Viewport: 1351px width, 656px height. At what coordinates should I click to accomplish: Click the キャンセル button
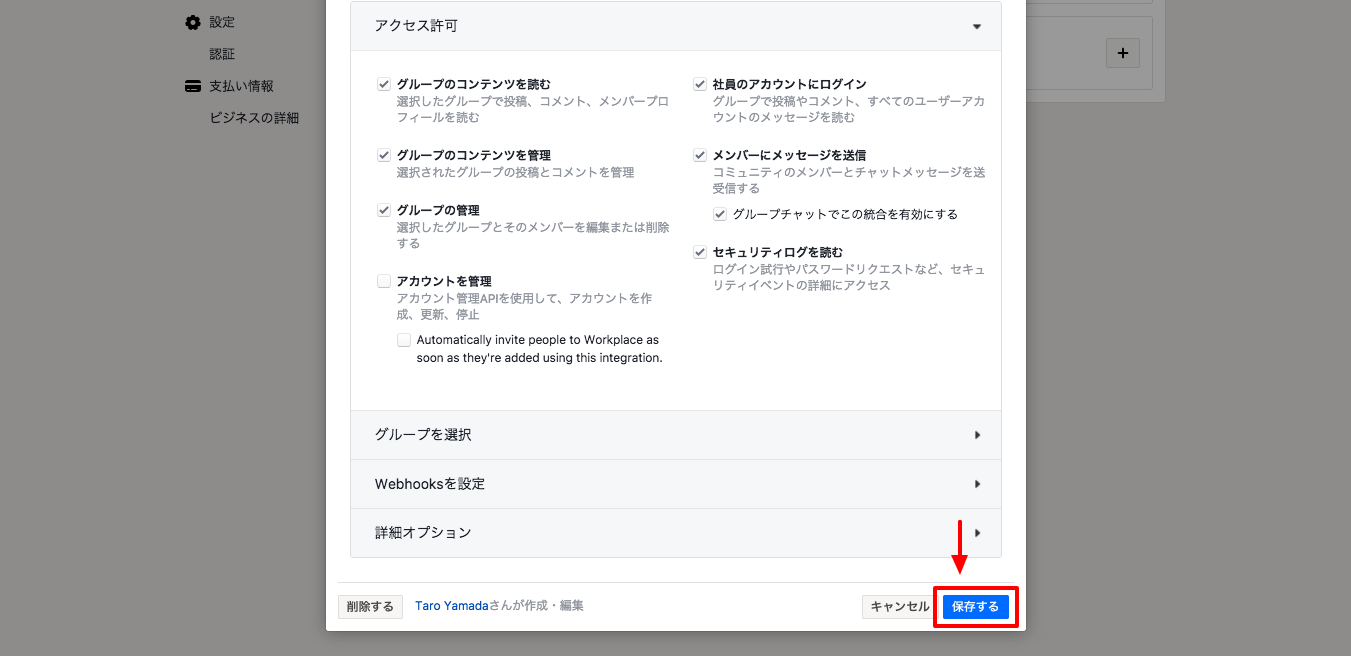(x=899, y=607)
